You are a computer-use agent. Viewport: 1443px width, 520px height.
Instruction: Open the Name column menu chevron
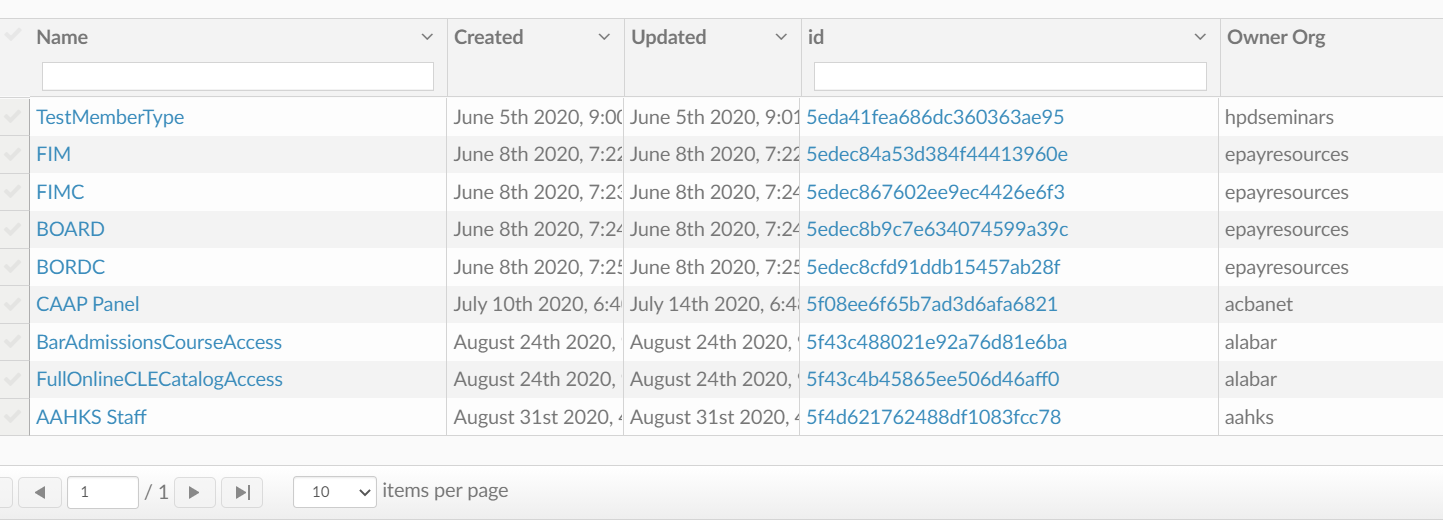coord(427,37)
